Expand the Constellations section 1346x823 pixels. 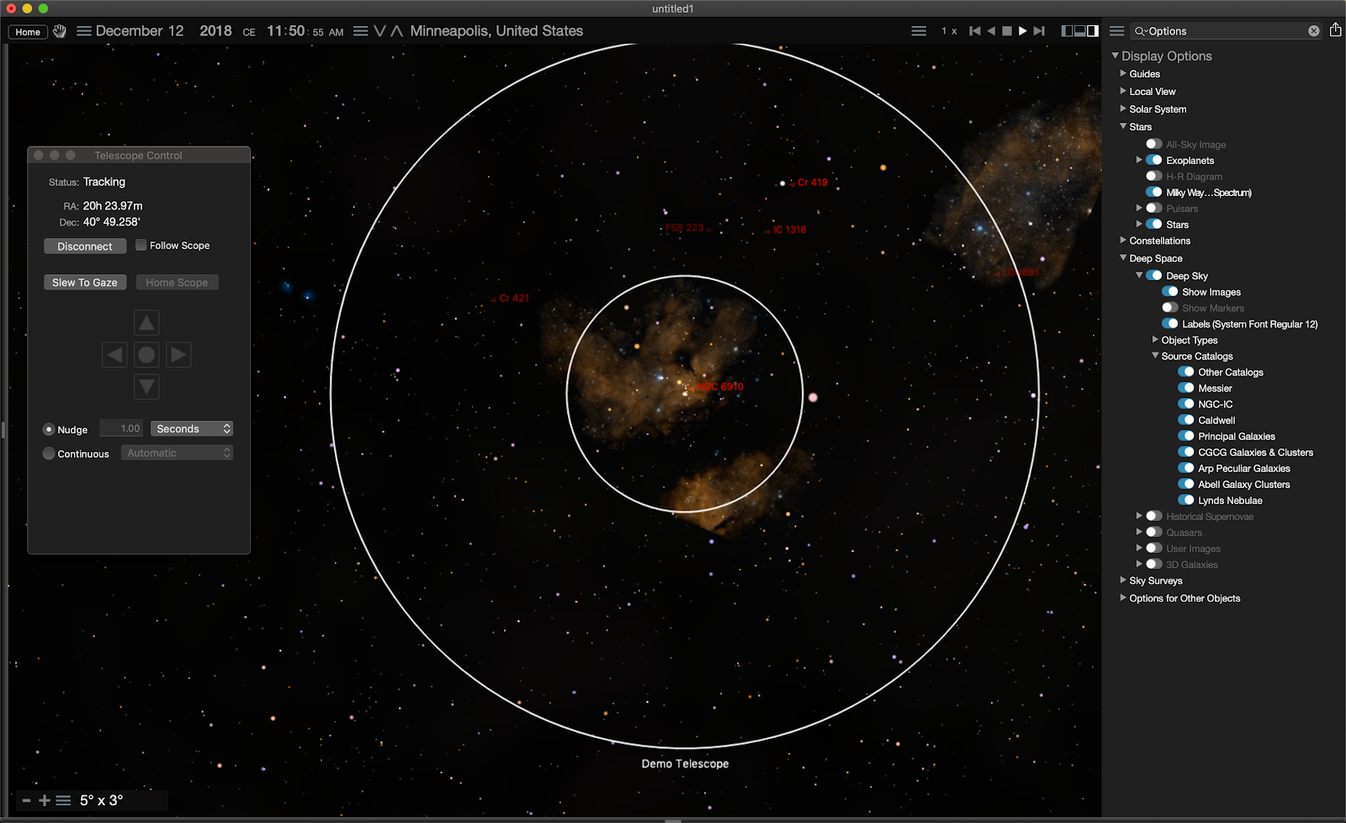click(x=1123, y=241)
